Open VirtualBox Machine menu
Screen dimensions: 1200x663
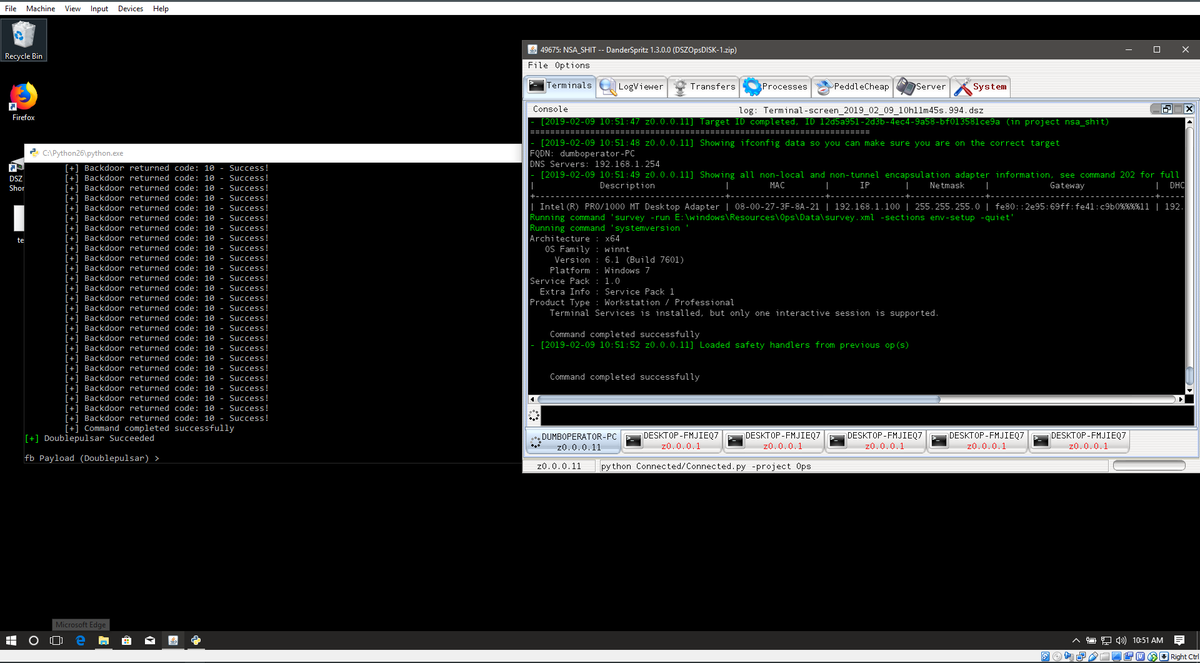[x=41, y=8]
